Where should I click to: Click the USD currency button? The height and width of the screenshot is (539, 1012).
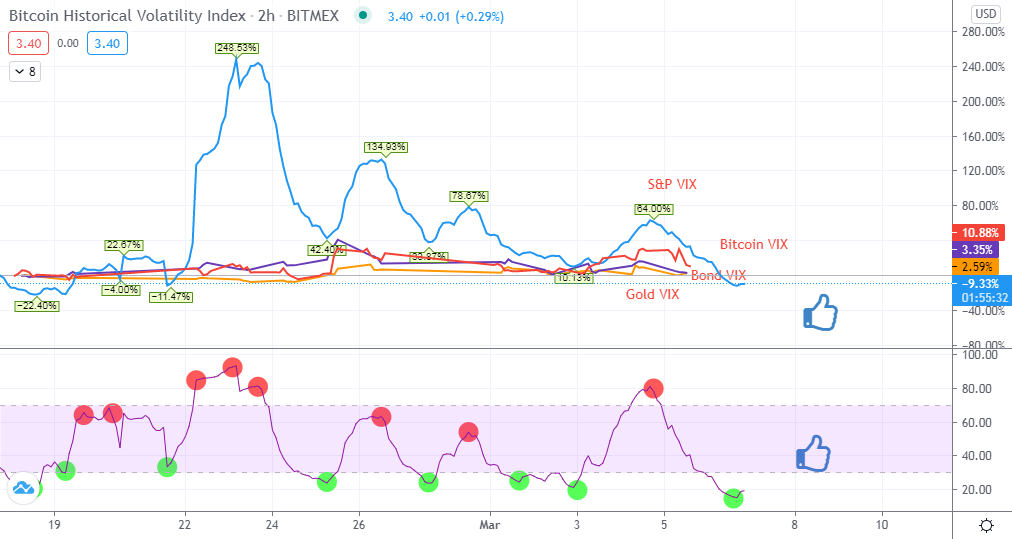(986, 14)
